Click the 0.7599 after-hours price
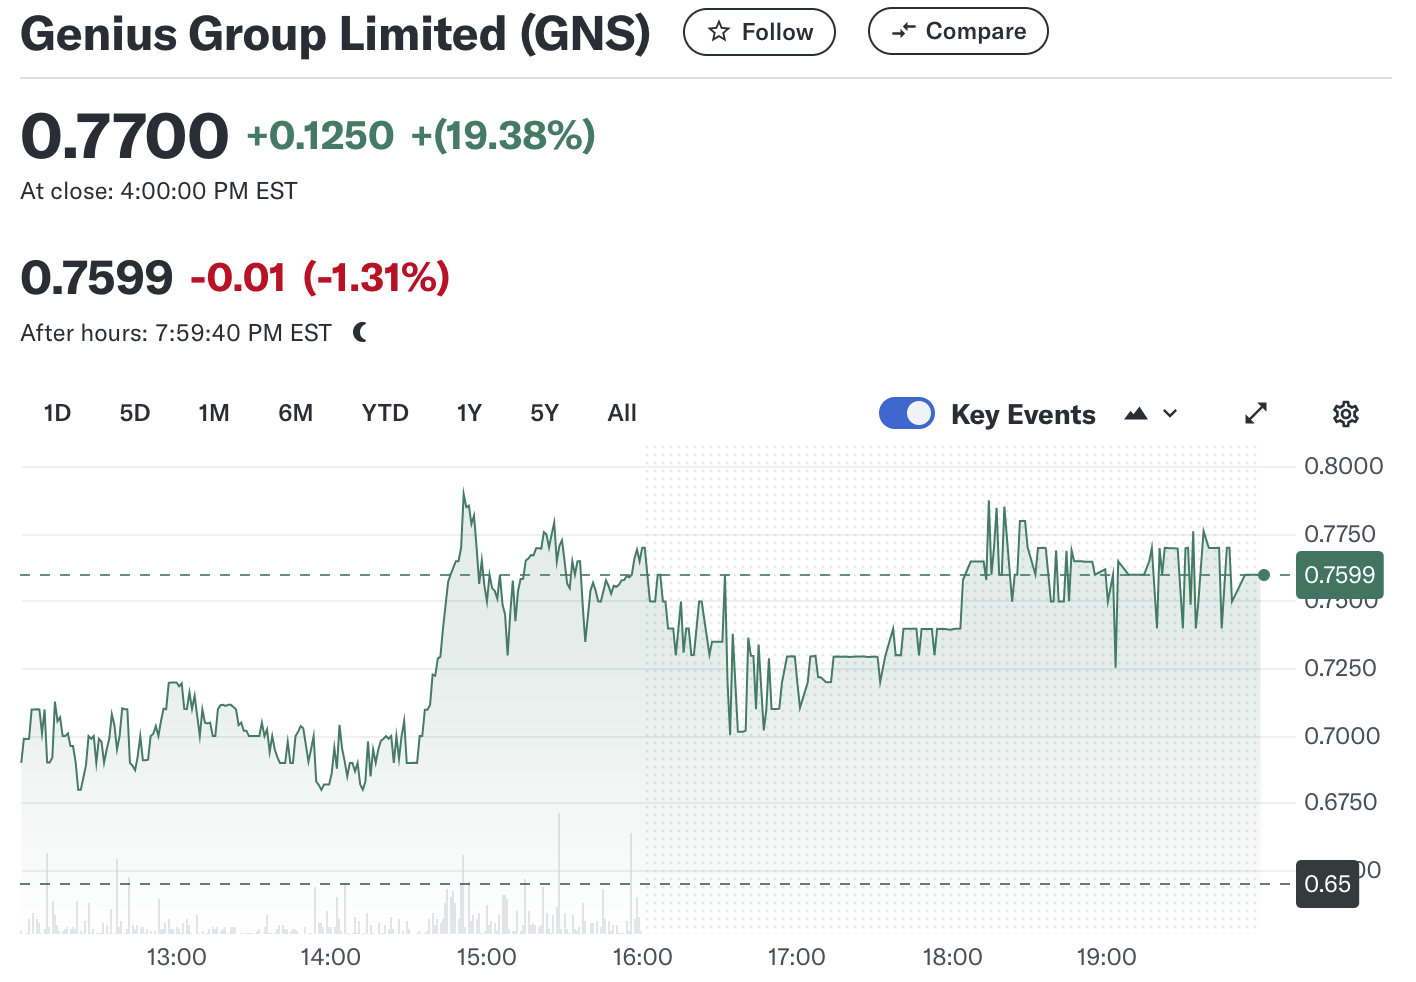This screenshot has width=1416, height=982. point(96,277)
